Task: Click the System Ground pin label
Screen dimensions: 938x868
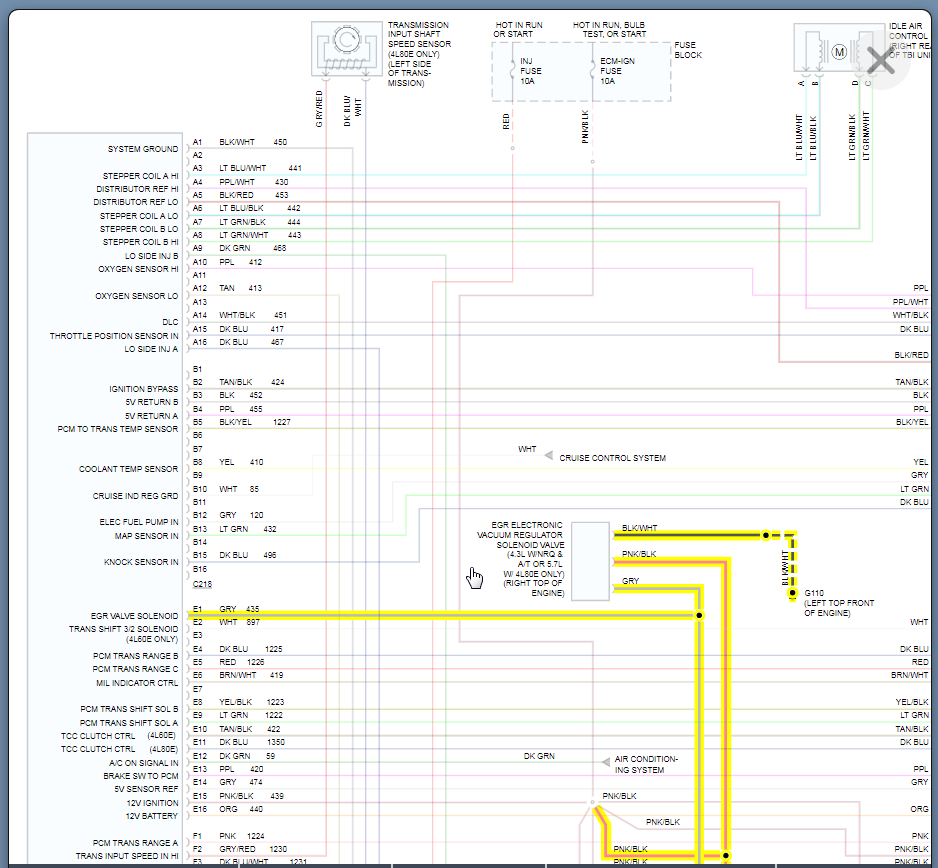Action: point(143,149)
